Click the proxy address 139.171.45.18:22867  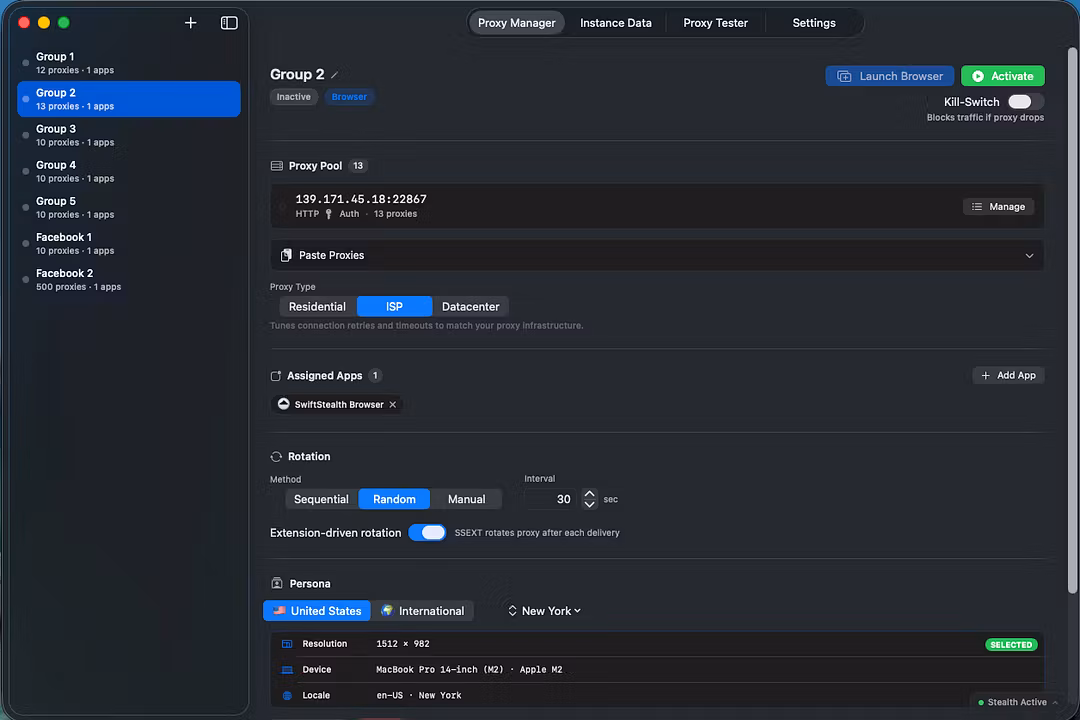point(361,199)
